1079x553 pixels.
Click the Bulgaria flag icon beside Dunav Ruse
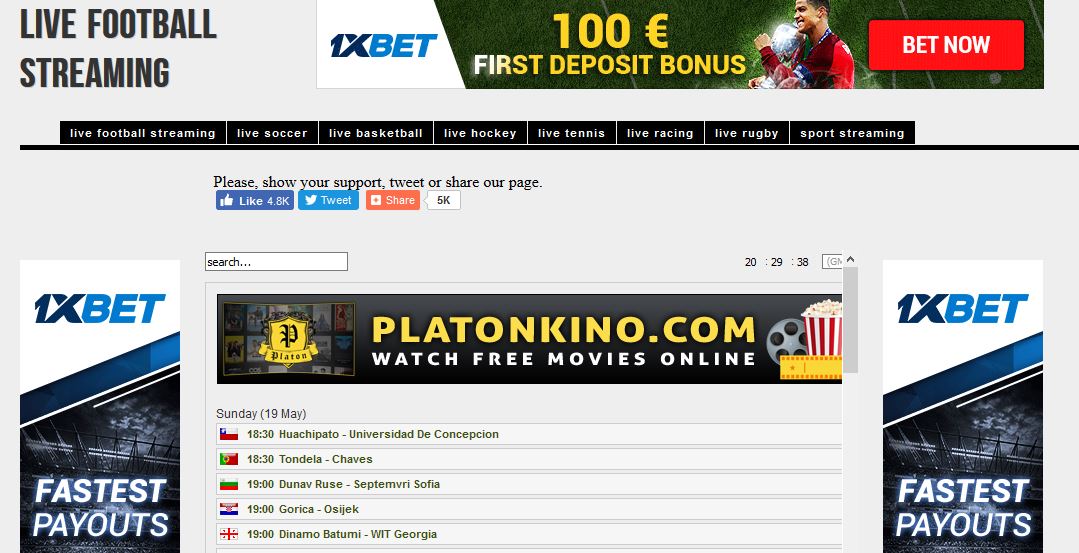click(x=228, y=484)
